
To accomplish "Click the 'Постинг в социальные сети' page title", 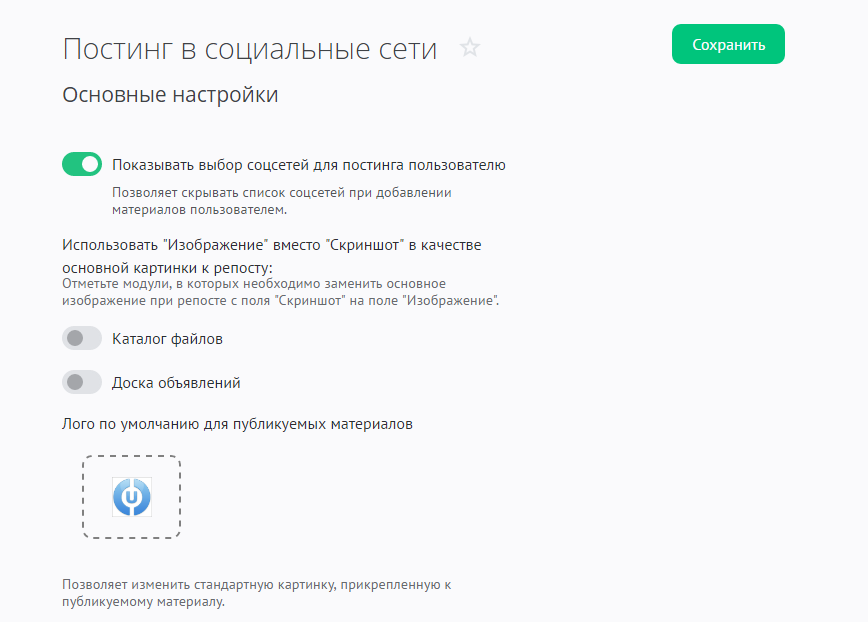I will click(x=250, y=48).
